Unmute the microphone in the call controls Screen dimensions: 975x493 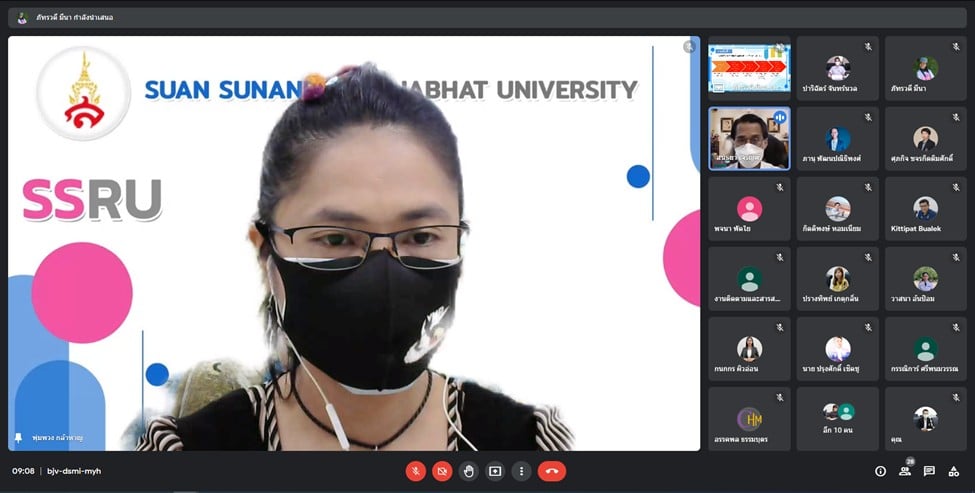click(x=415, y=471)
